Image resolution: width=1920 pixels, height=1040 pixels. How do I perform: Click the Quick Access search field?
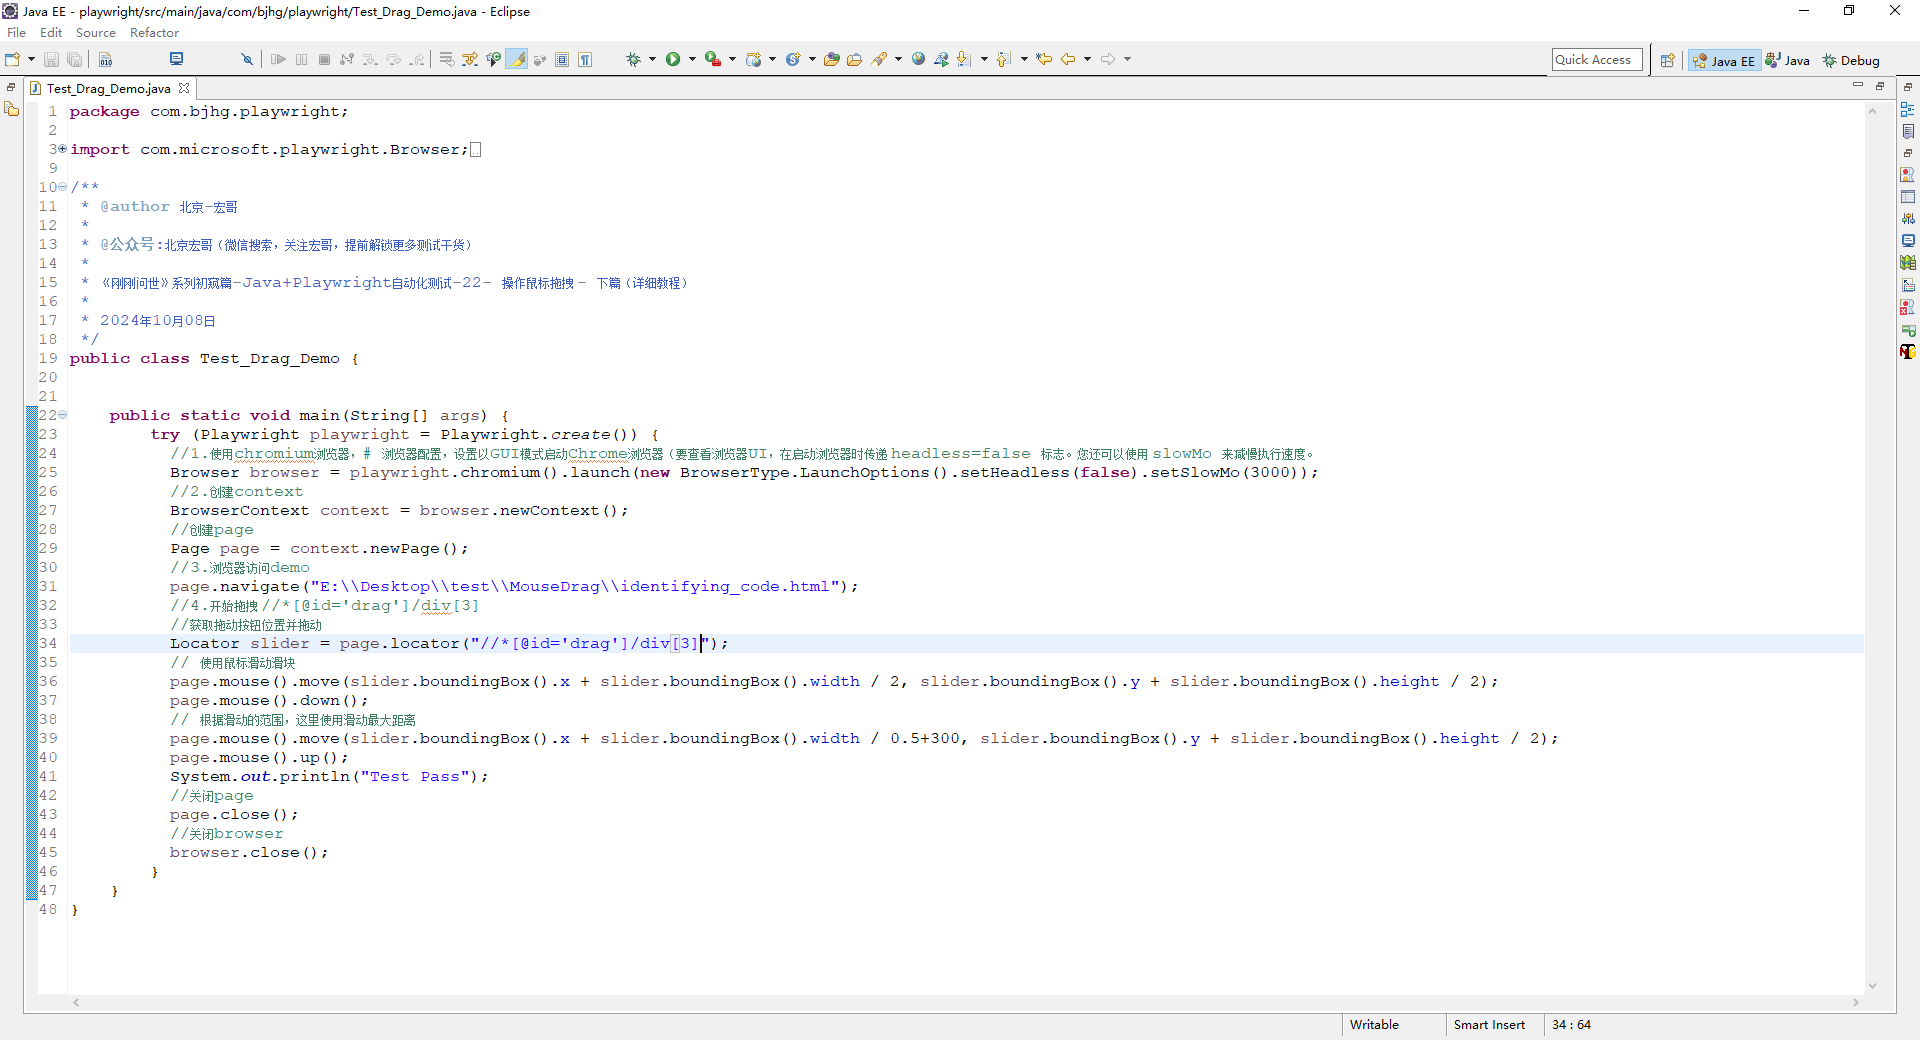pos(1596,60)
